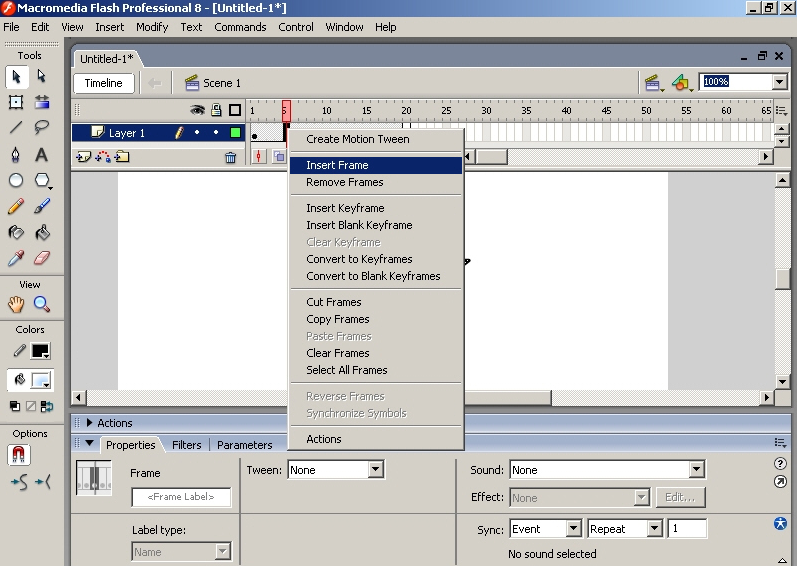Toggle Layer 1 green outline square
797x566 pixels.
pos(235,133)
